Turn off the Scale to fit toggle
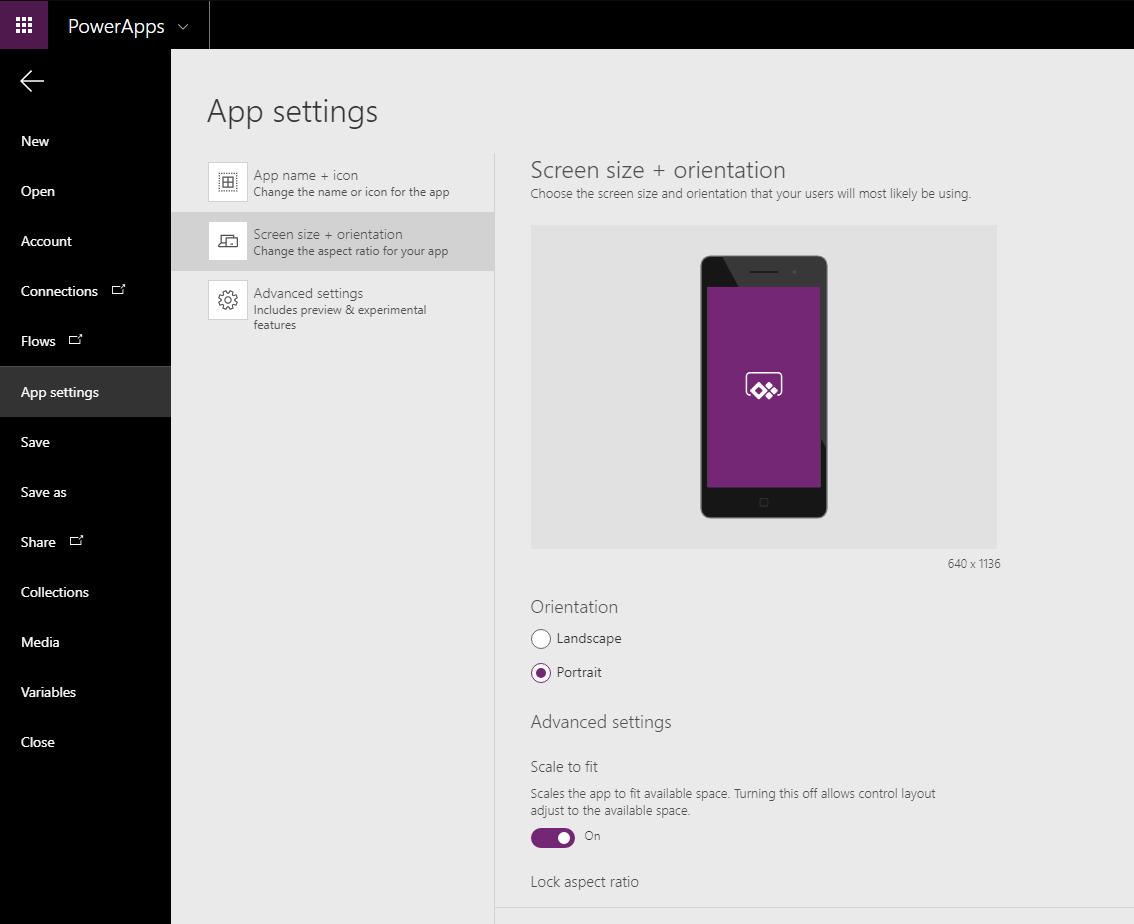Screen dimensions: 1134x924 click(x=553, y=837)
